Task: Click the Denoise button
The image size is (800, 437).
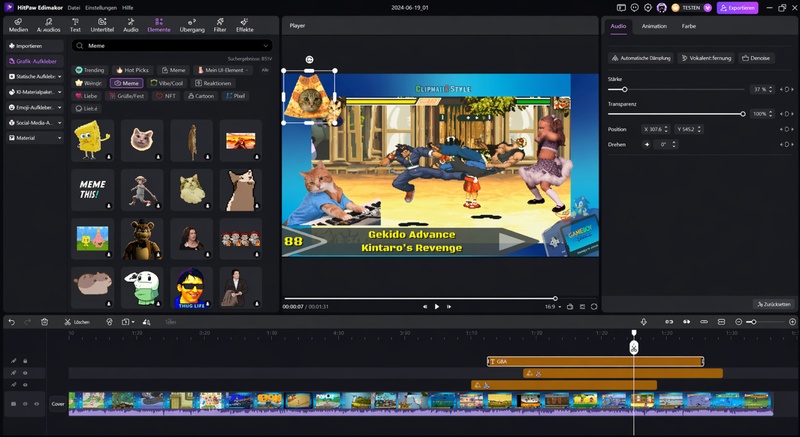Action: tap(756, 58)
